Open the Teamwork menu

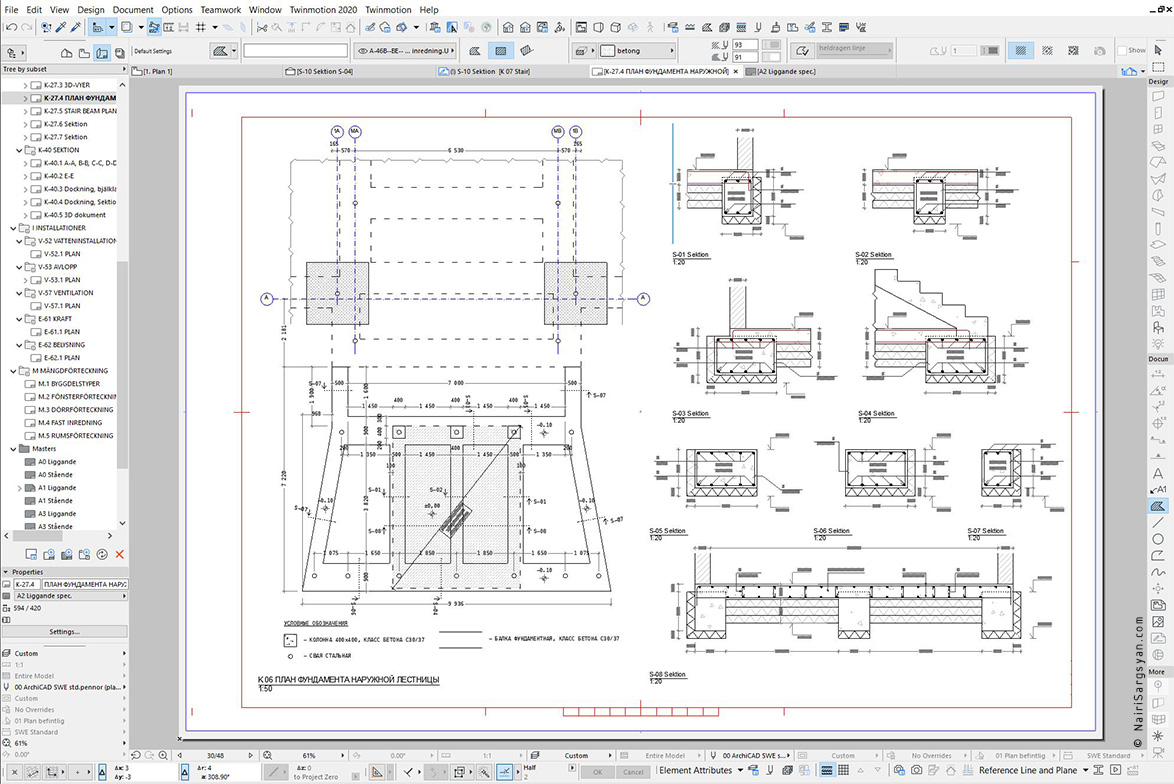(220, 10)
